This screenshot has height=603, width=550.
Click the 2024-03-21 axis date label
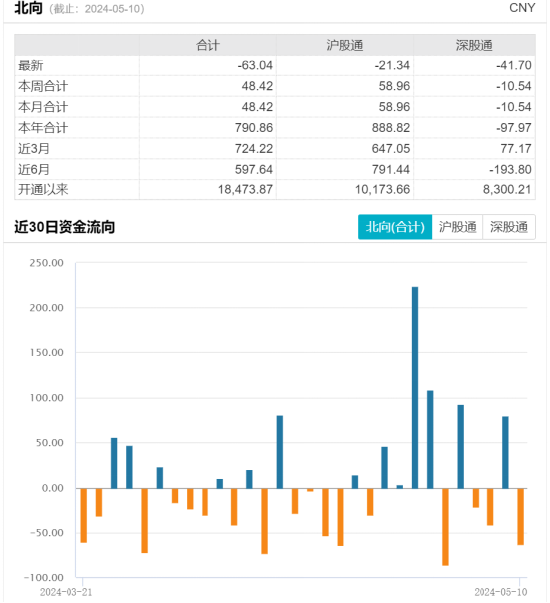click(x=66, y=592)
